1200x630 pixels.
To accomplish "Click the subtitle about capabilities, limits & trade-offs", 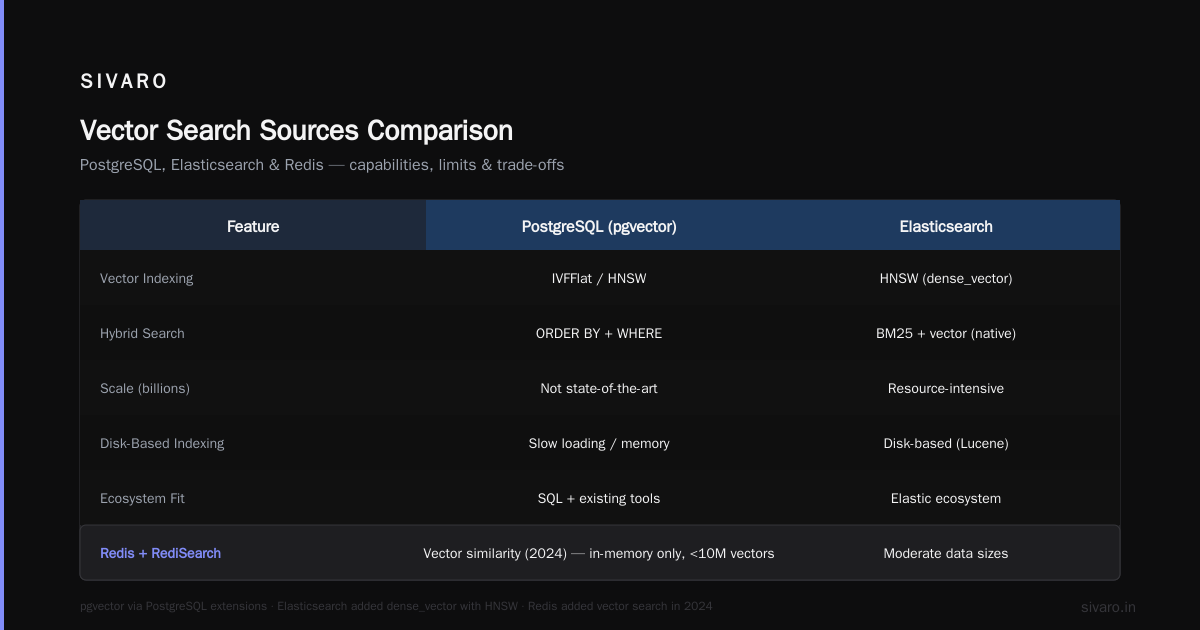I will click(x=322, y=165).
